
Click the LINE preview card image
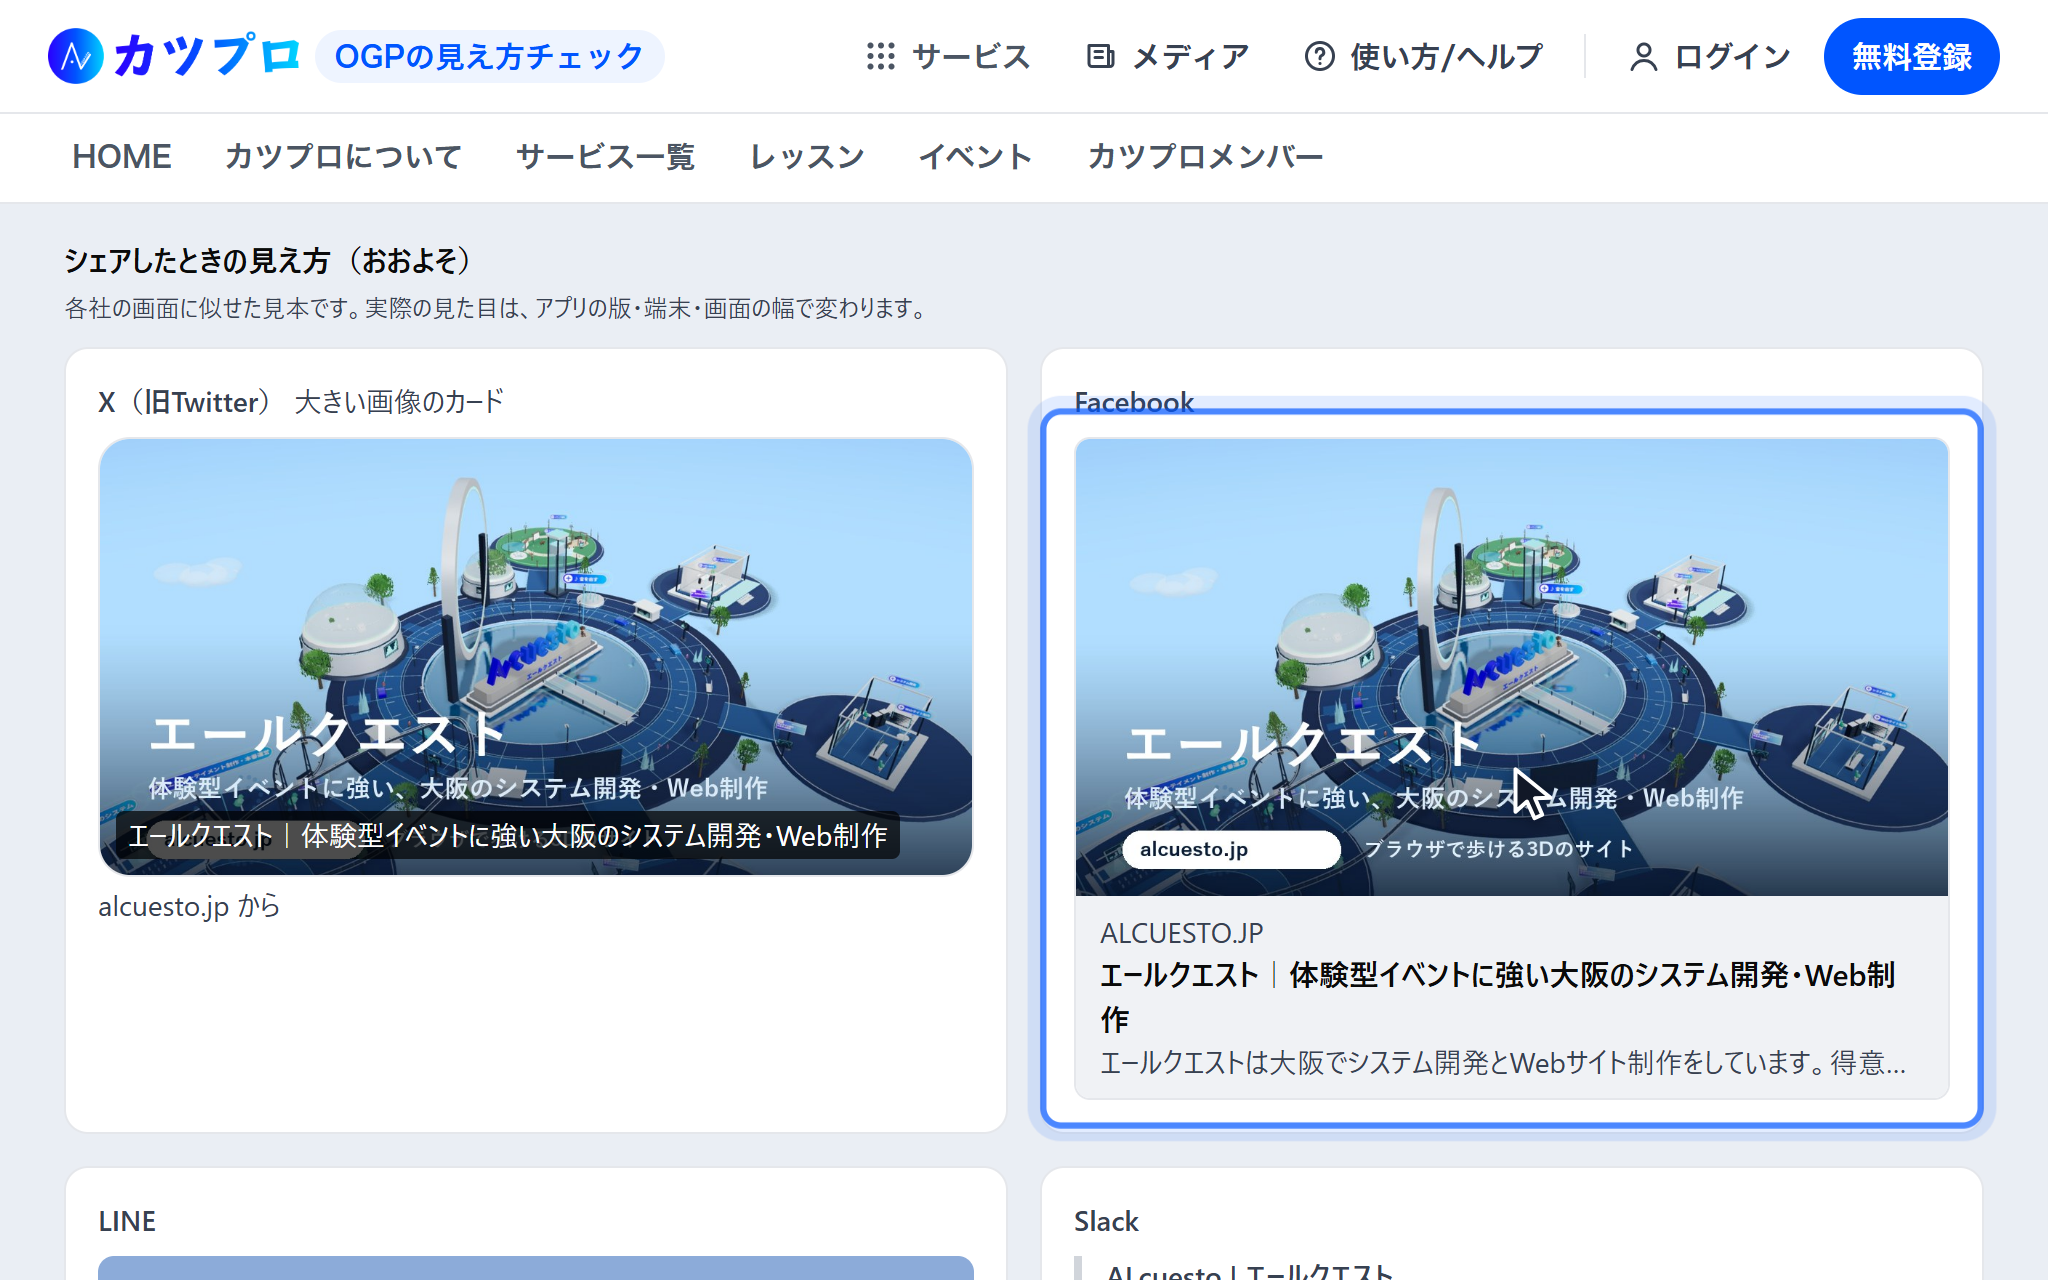(x=536, y=1268)
